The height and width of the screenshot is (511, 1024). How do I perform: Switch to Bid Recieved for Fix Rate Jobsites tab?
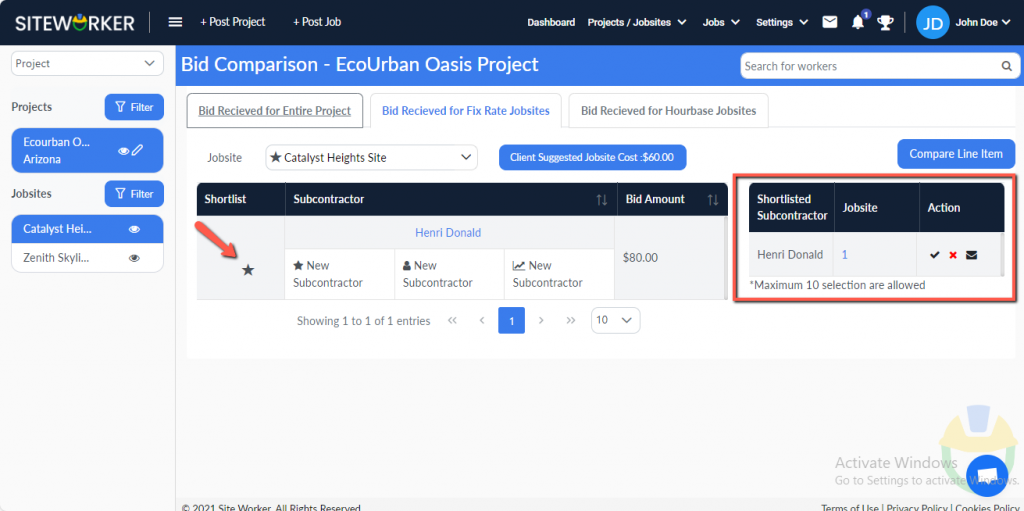click(466, 110)
